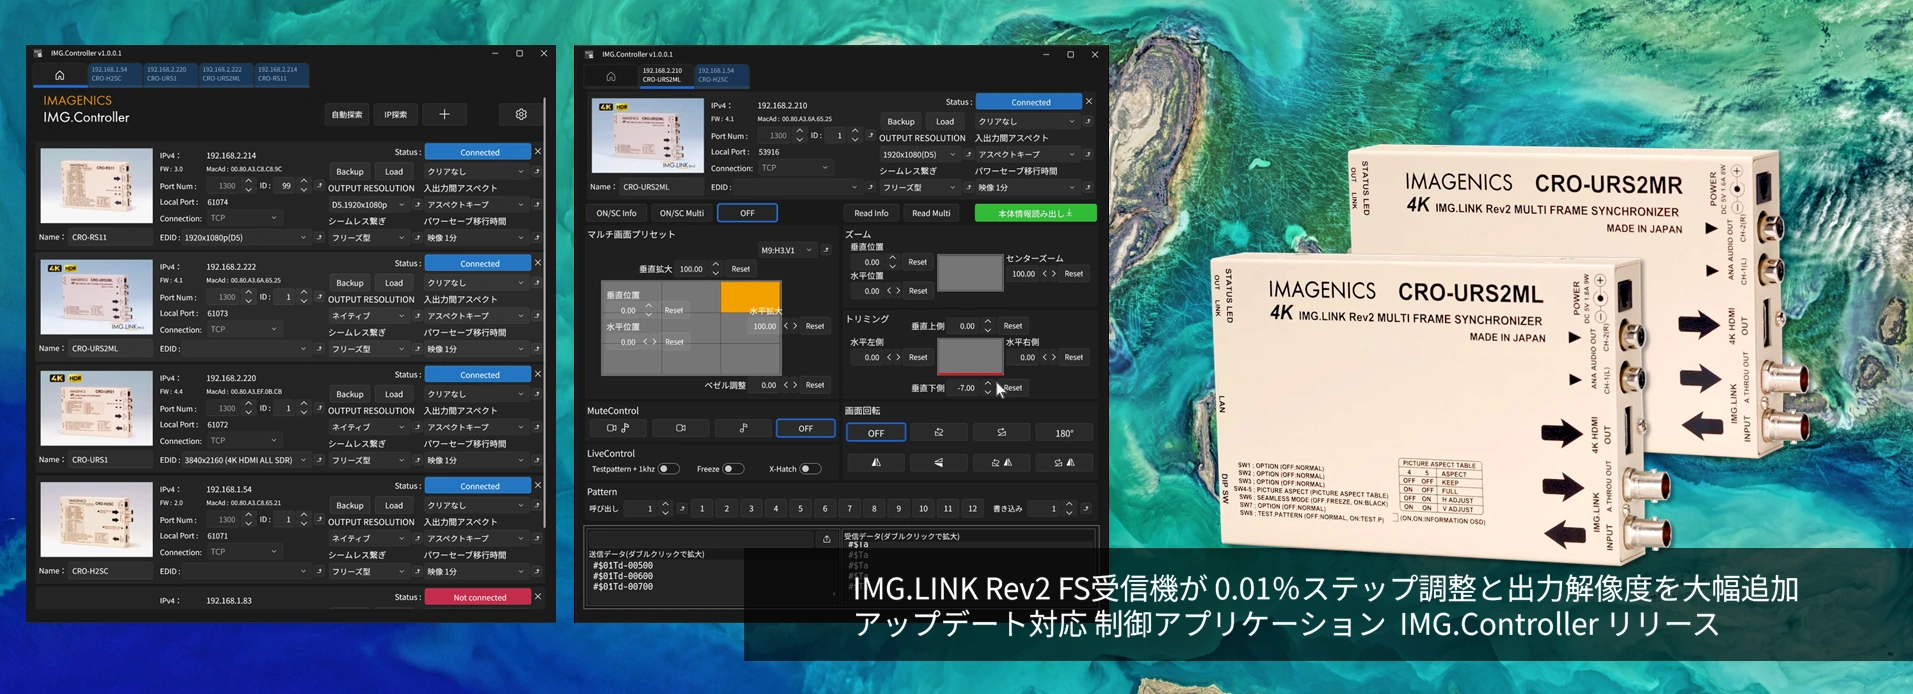The width and height of the screenshot is (1913, 694).
Task: Open M9:H3.V1 preset dropdown
Action: pyautogui.click(x=787, y=250)
